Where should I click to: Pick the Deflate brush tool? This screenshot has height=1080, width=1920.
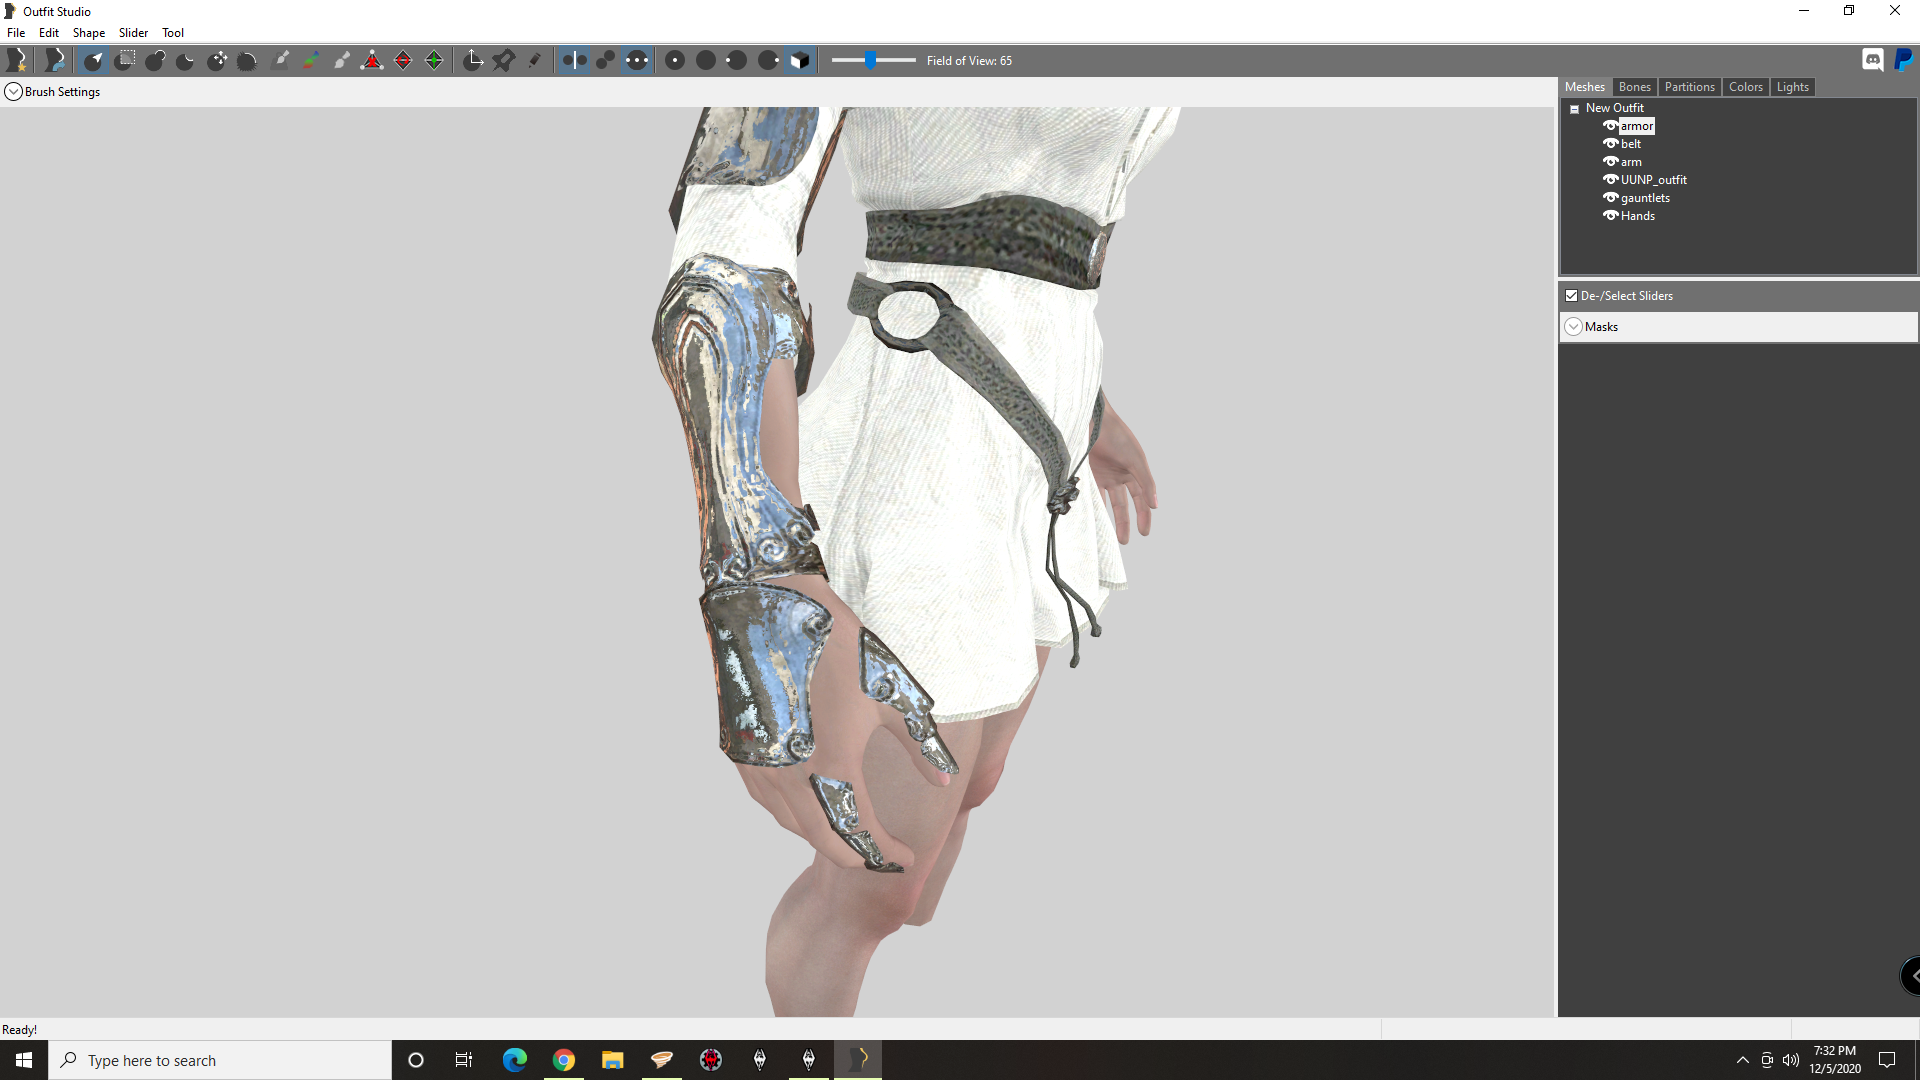(186, 61)
